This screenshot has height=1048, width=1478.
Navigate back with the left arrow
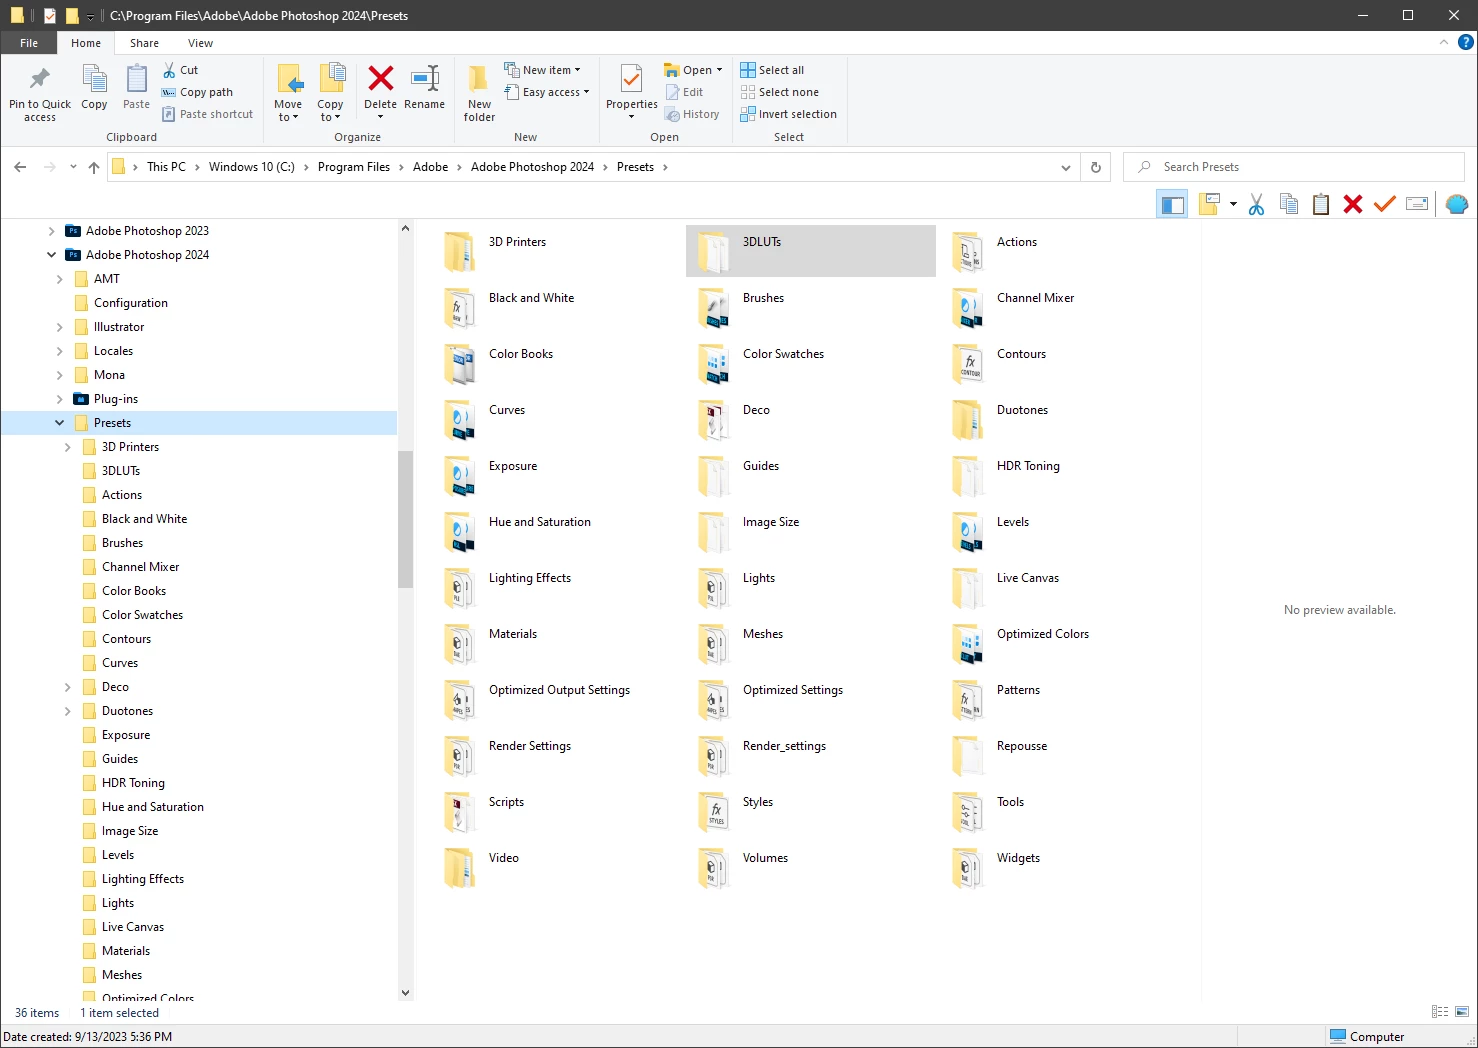(x=20, y=167)
